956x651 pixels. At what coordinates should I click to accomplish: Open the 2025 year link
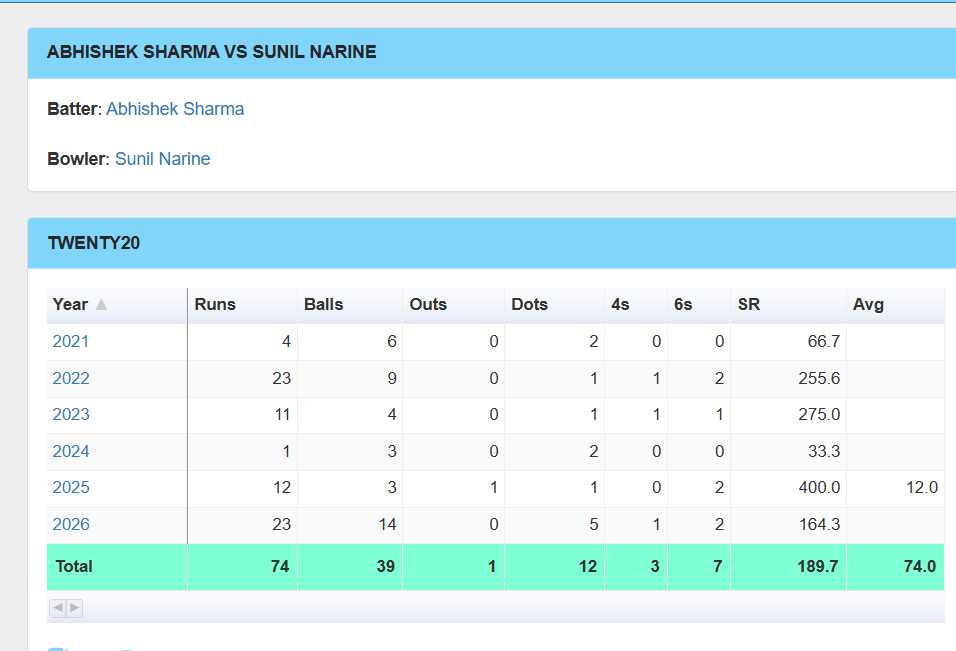71,488
